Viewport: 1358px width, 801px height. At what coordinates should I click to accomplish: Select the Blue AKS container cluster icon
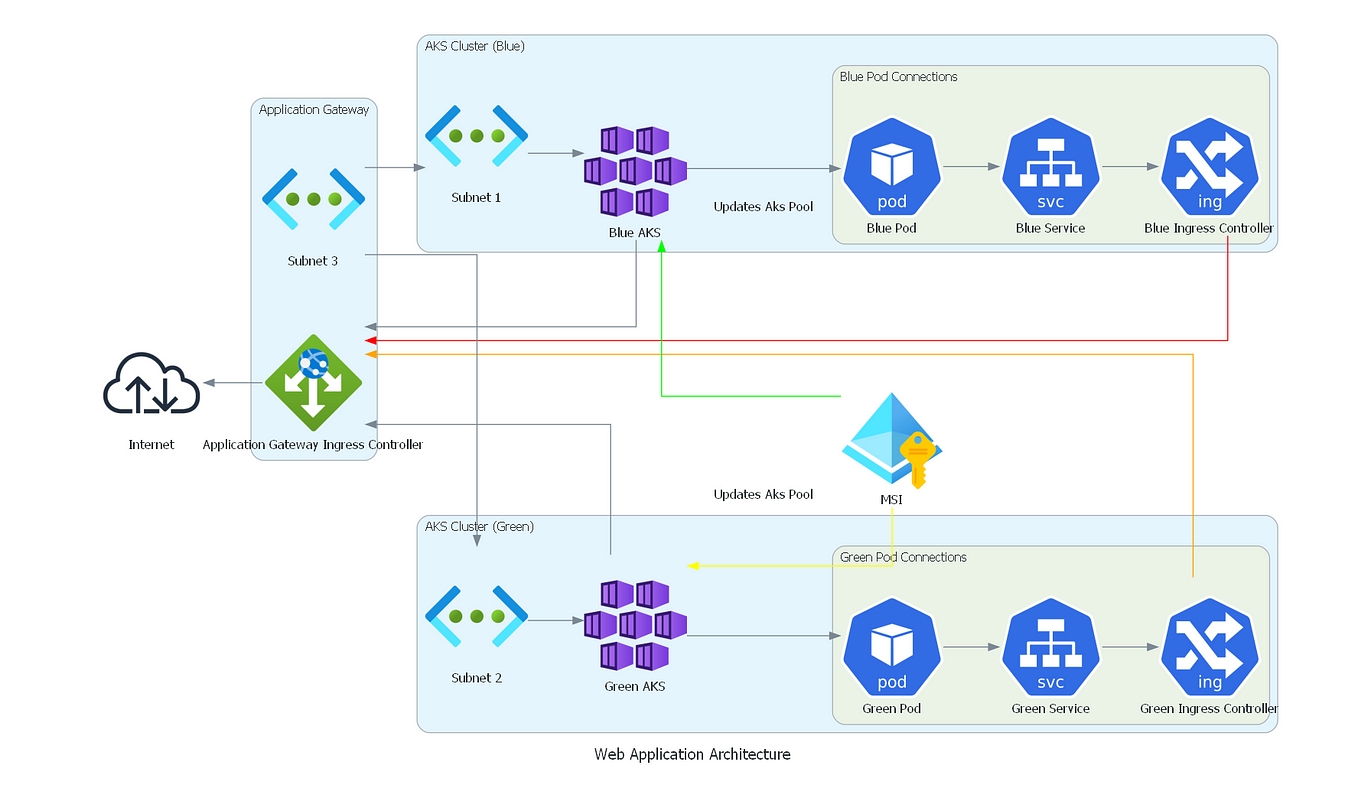pyautogui.click(x=634, y=172)
